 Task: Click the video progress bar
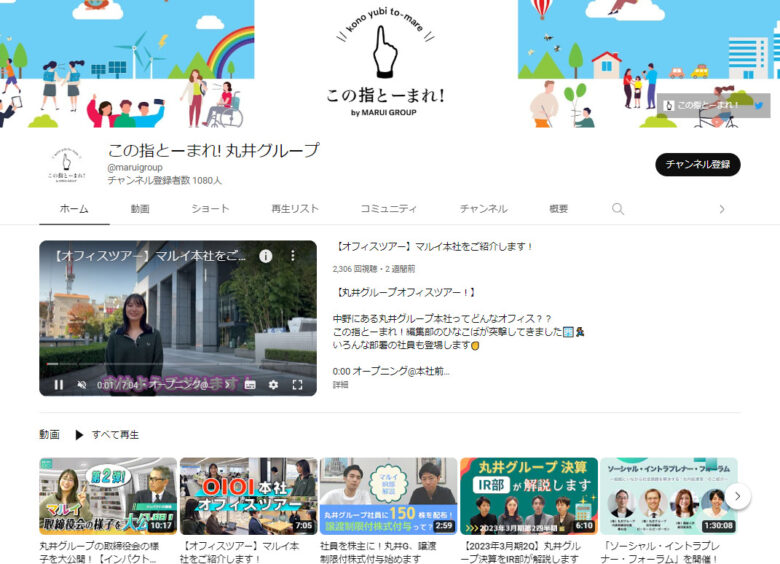[x=178, y=364]
